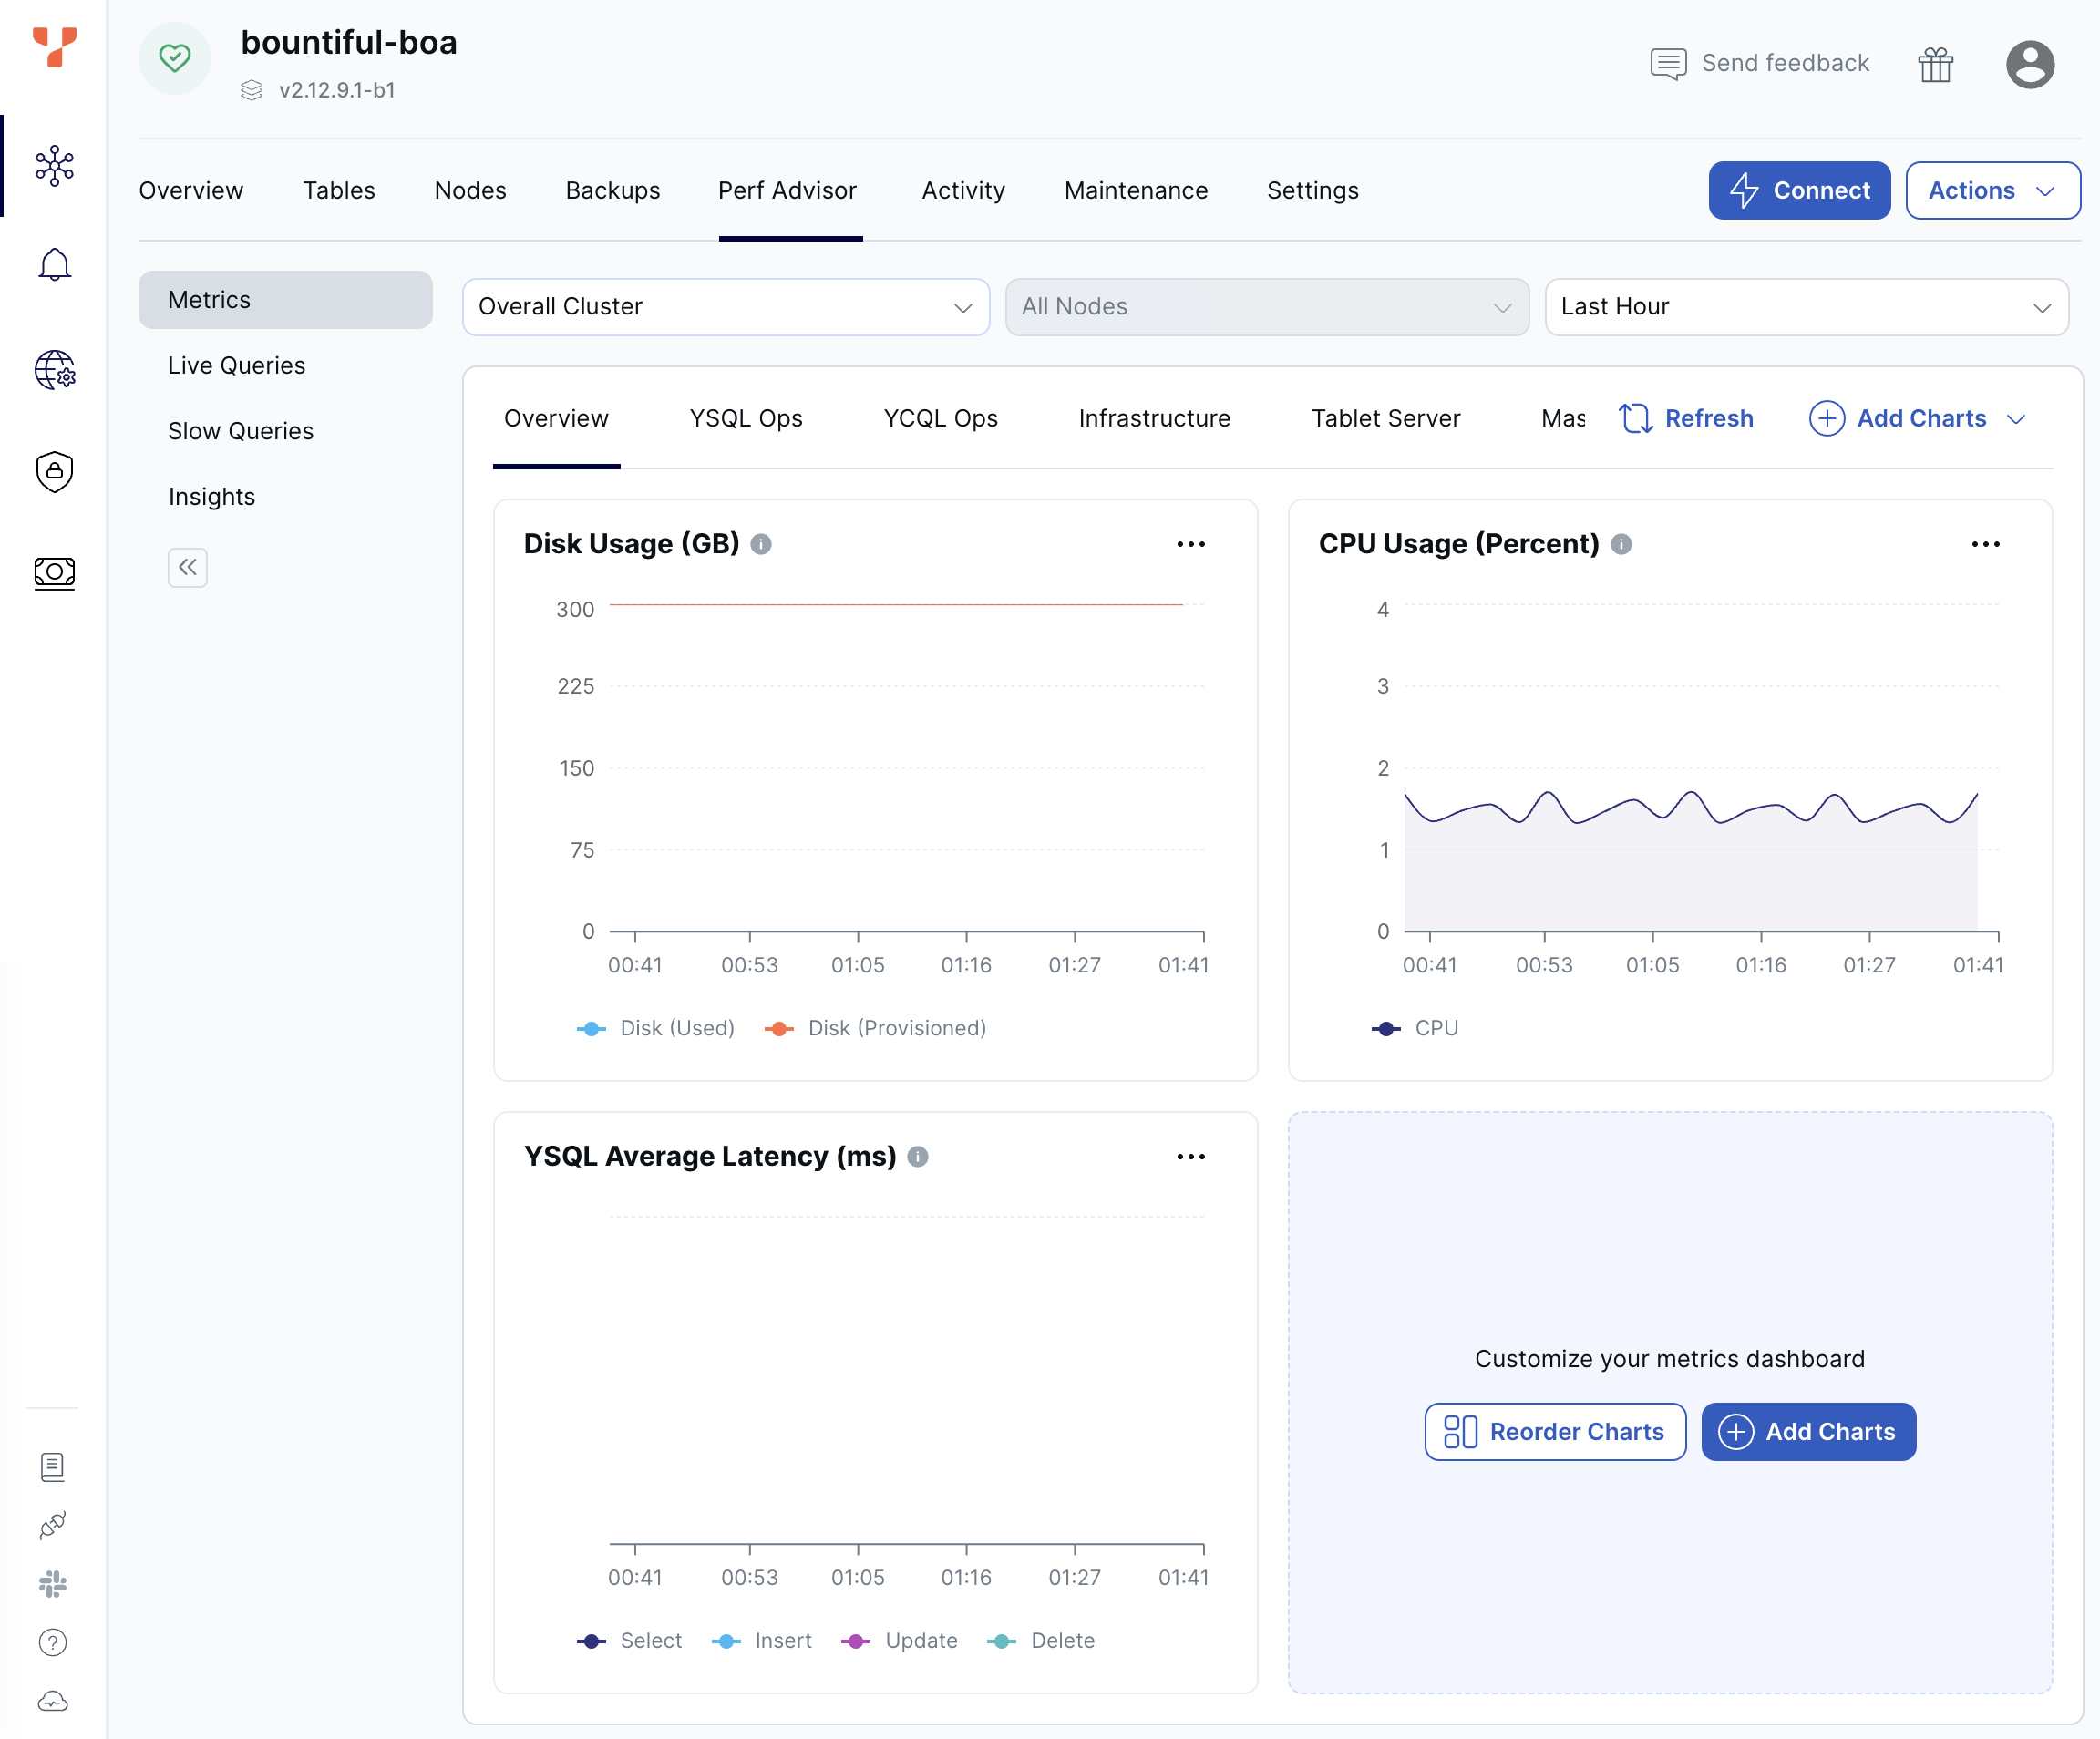Image resolution: width=2100 pixels, height=1739 pixels.
Task: Open the Slack integration icon
Action: 53,1583
